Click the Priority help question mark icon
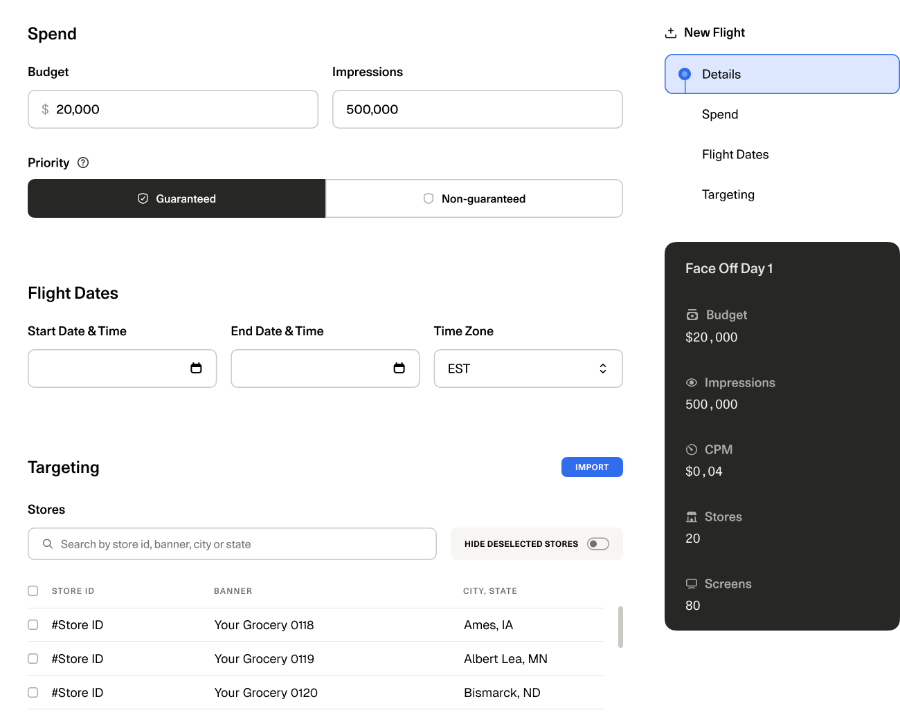The height and width of the screenshot is (717, 900). (83, 163)
